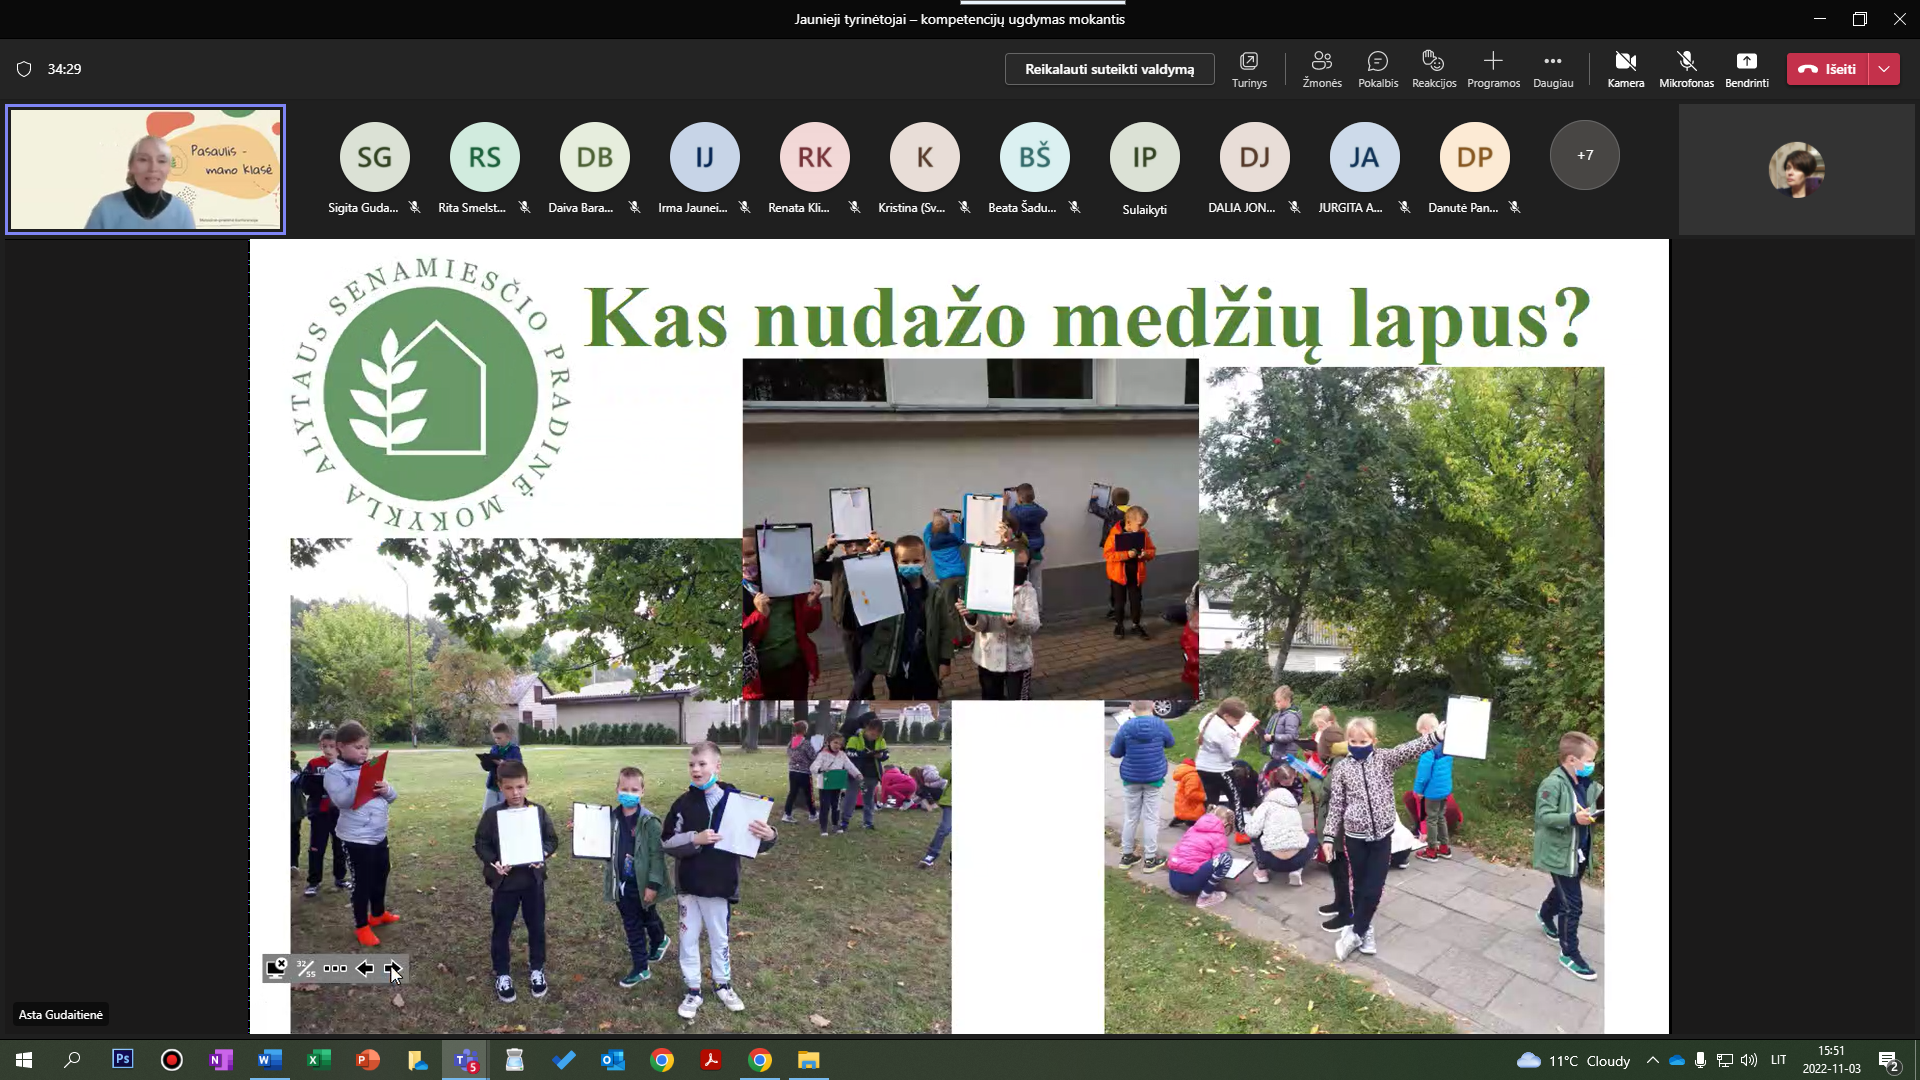Click the shield security icon by timer
The width and height of the screenshot is (1920, 1080).
tap(24, 69)
